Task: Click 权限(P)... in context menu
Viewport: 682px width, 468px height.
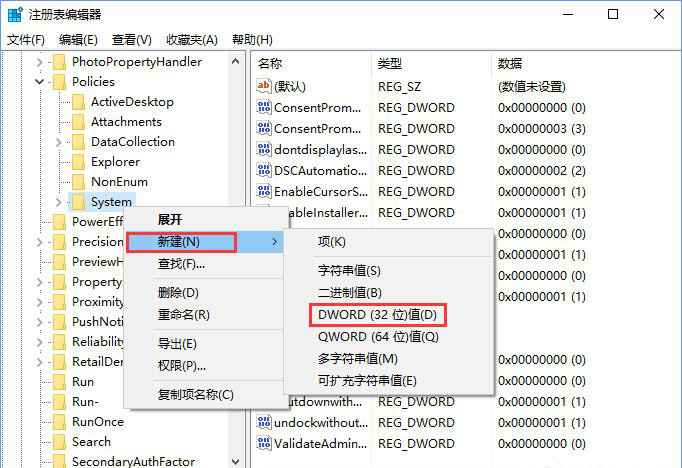Action: (176, 365)
